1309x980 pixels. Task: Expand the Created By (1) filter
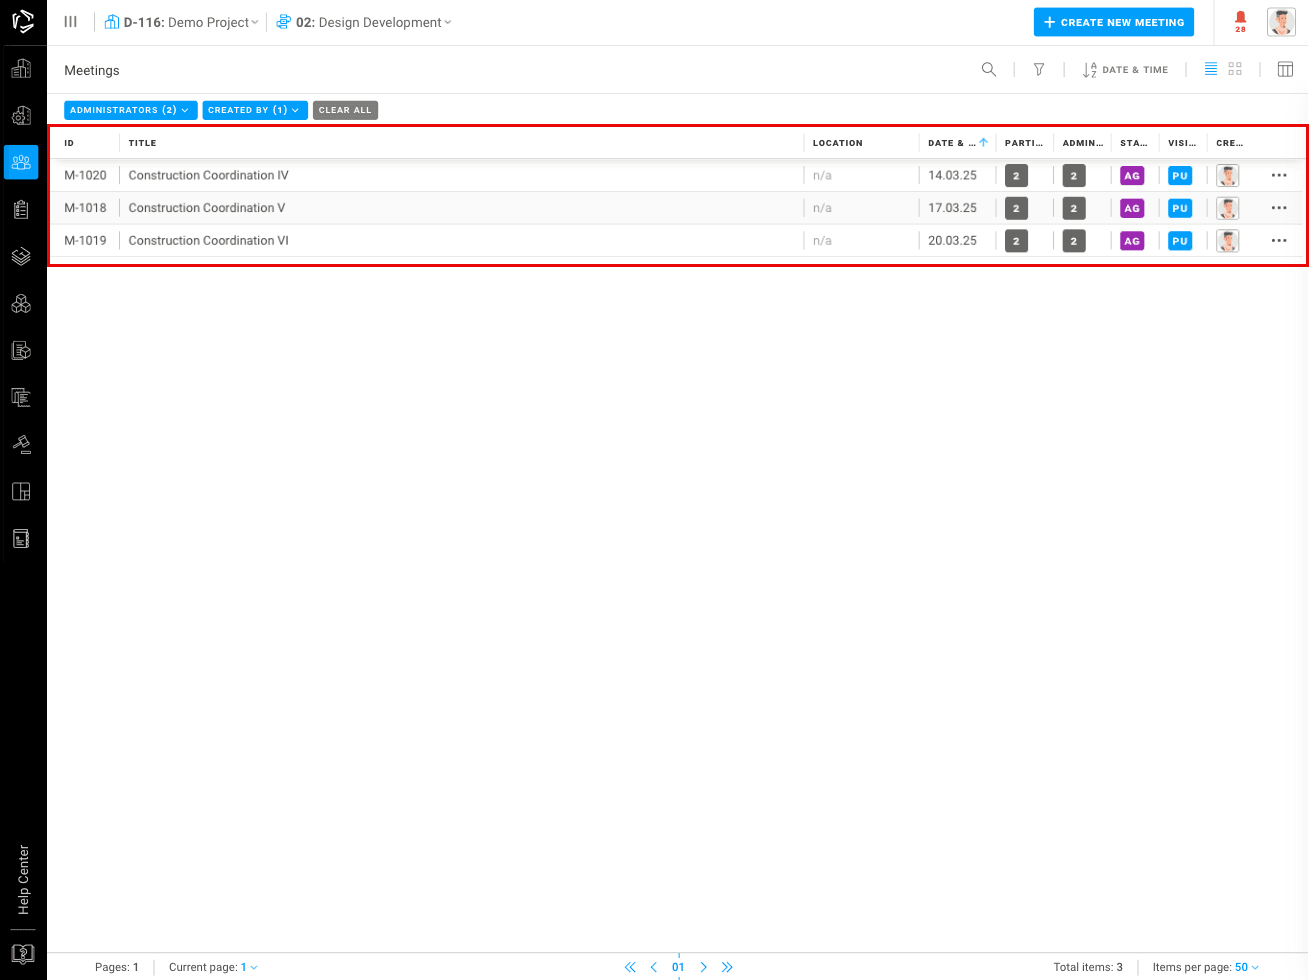coord(254,110)
